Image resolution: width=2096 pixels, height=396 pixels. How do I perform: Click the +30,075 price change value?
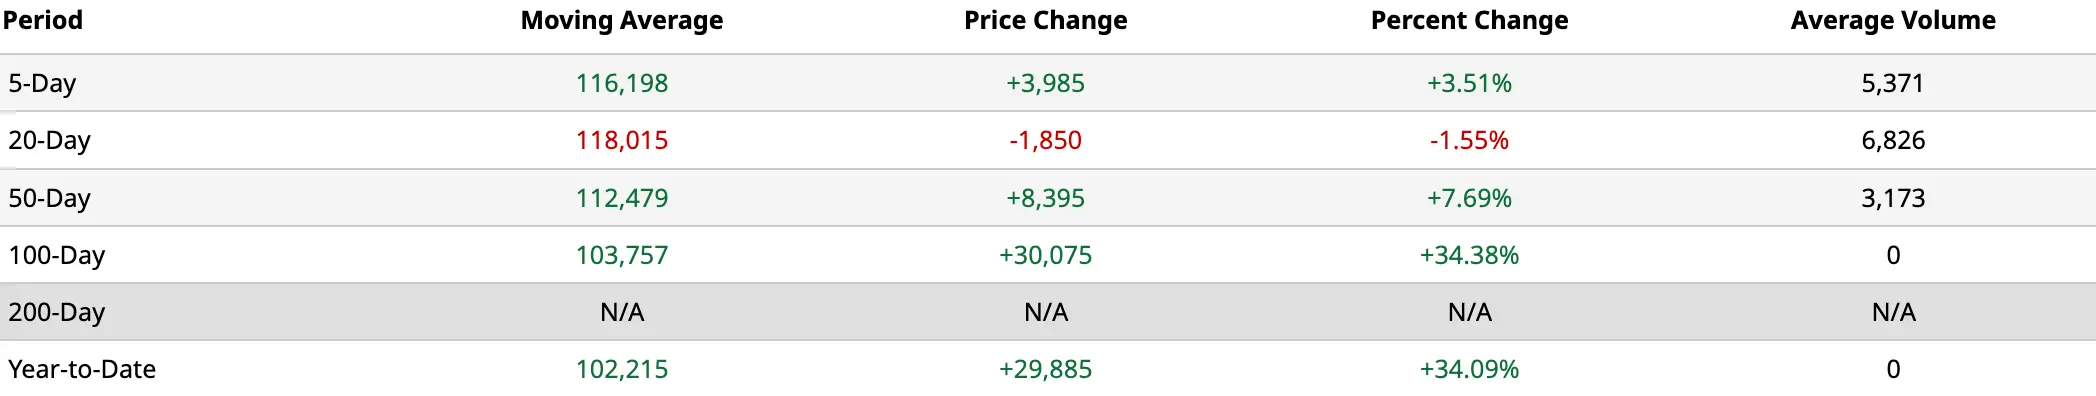point(1046,255)
